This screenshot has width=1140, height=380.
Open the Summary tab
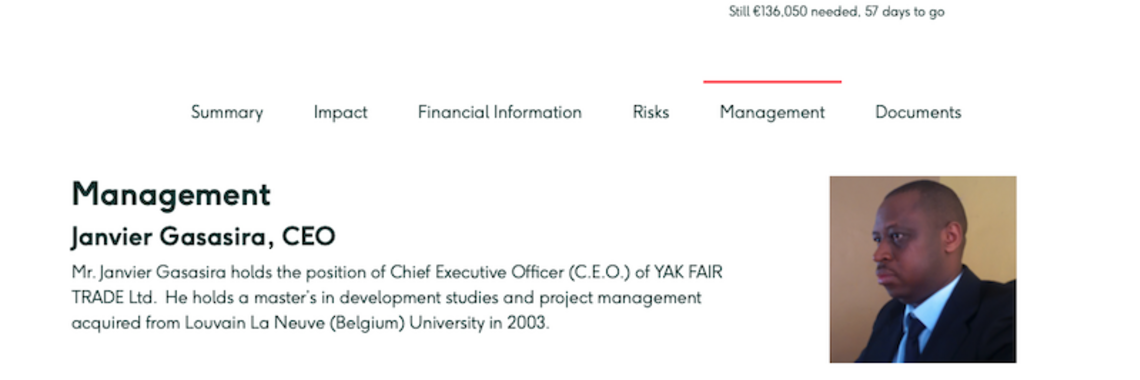(x=227, y=113)
